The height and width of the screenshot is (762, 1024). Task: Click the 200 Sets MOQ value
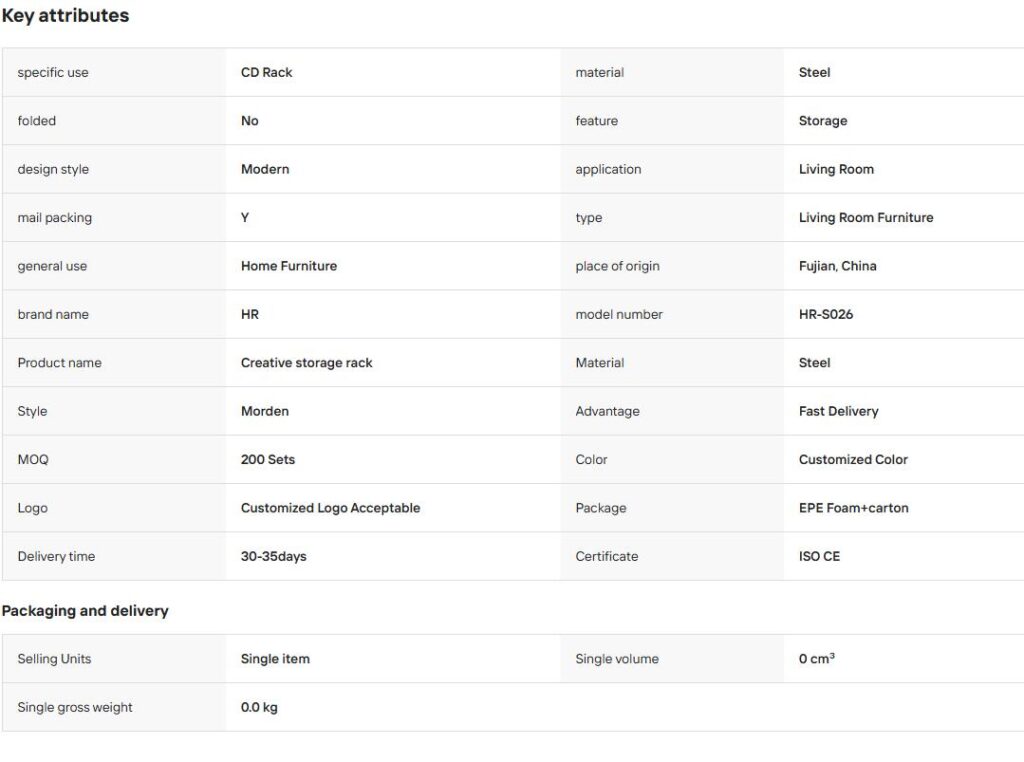point(268,459)
